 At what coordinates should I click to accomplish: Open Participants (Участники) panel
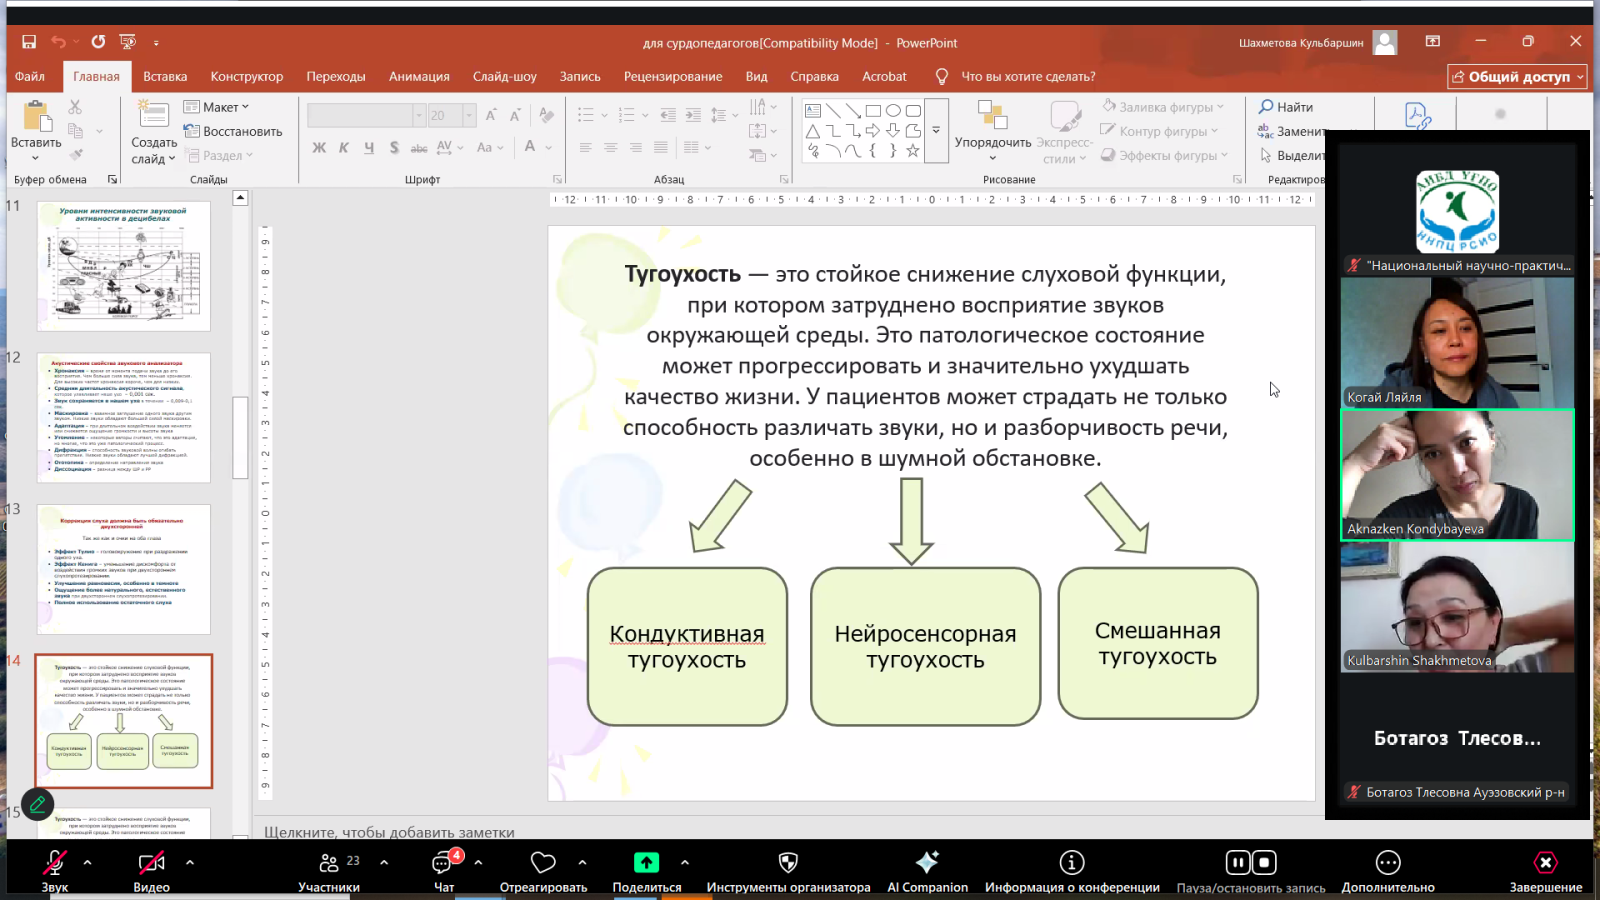[x=329, y=863]
